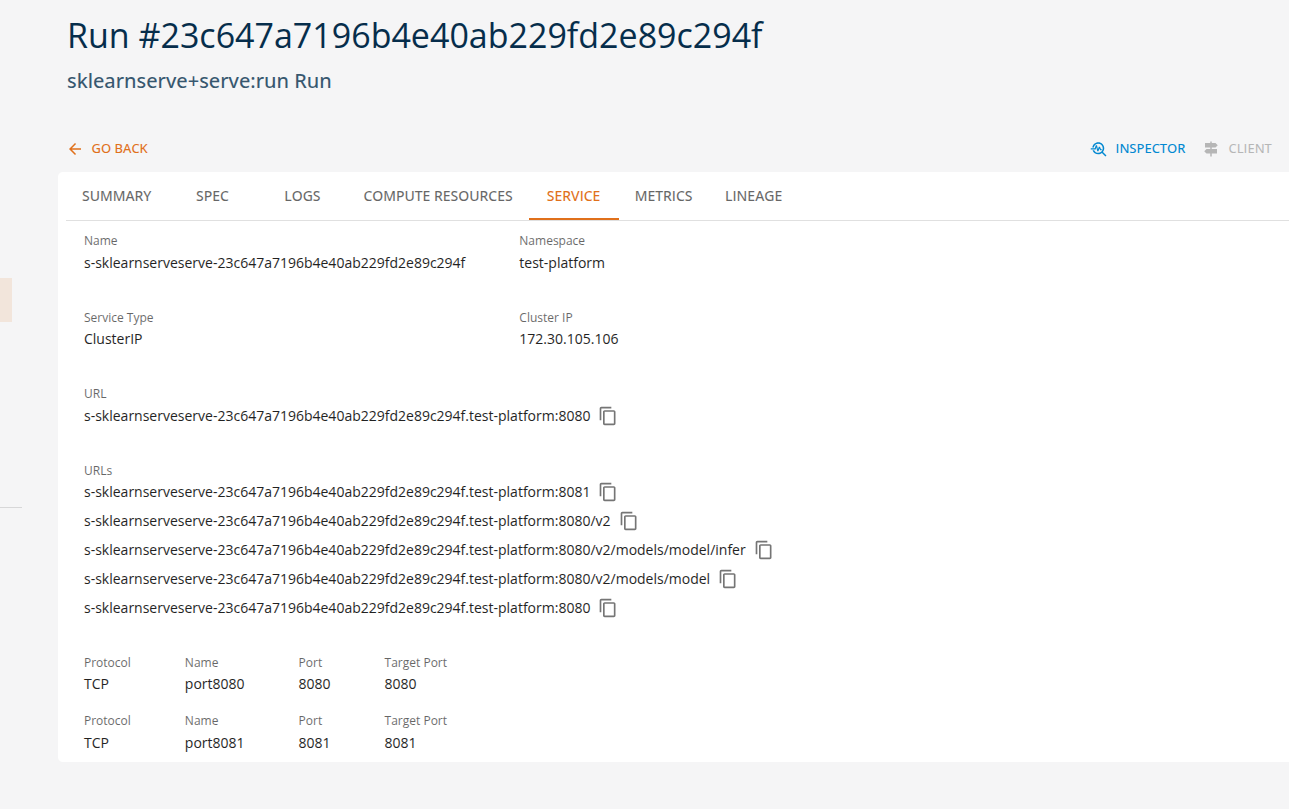Screen dimensions: 1289x809
Task: Copy the main URL under the URL label
Action: tap(608, 416)
